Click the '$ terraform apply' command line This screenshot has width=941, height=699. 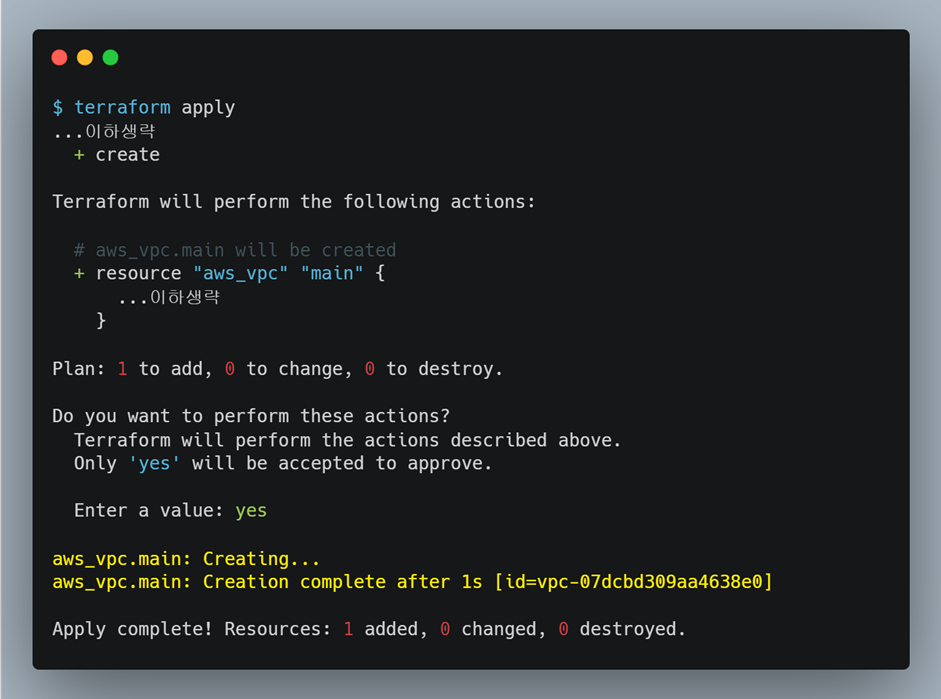click(143, 107)
